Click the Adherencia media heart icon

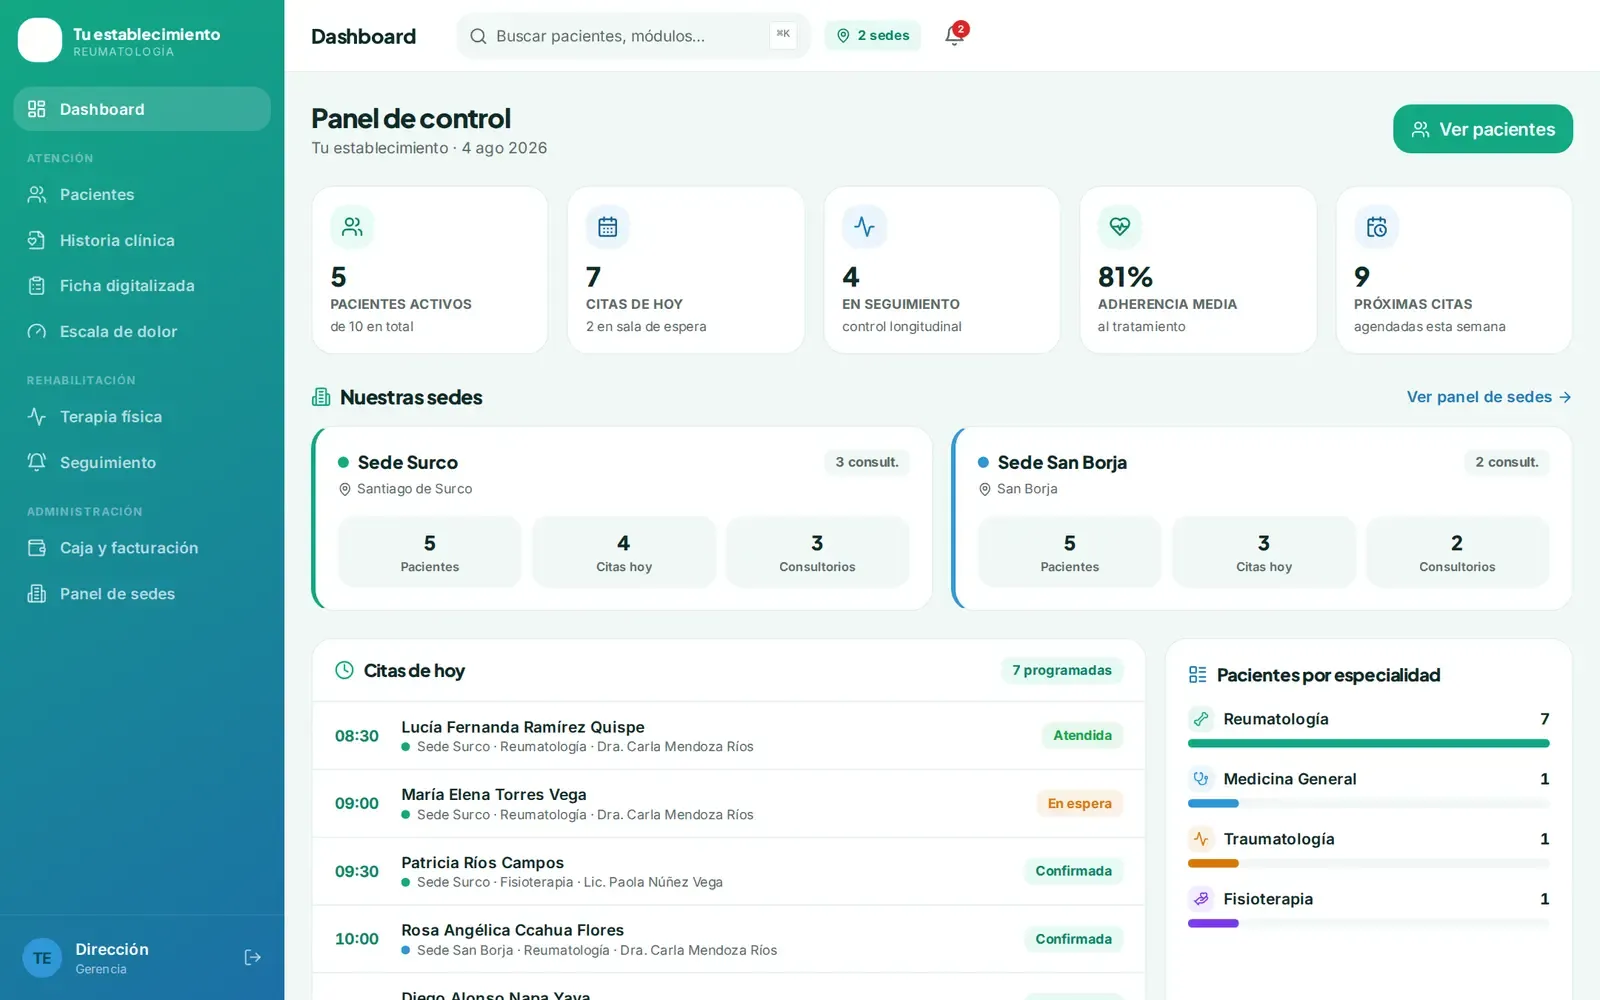pyautogui.click(x=1120, y=227)
